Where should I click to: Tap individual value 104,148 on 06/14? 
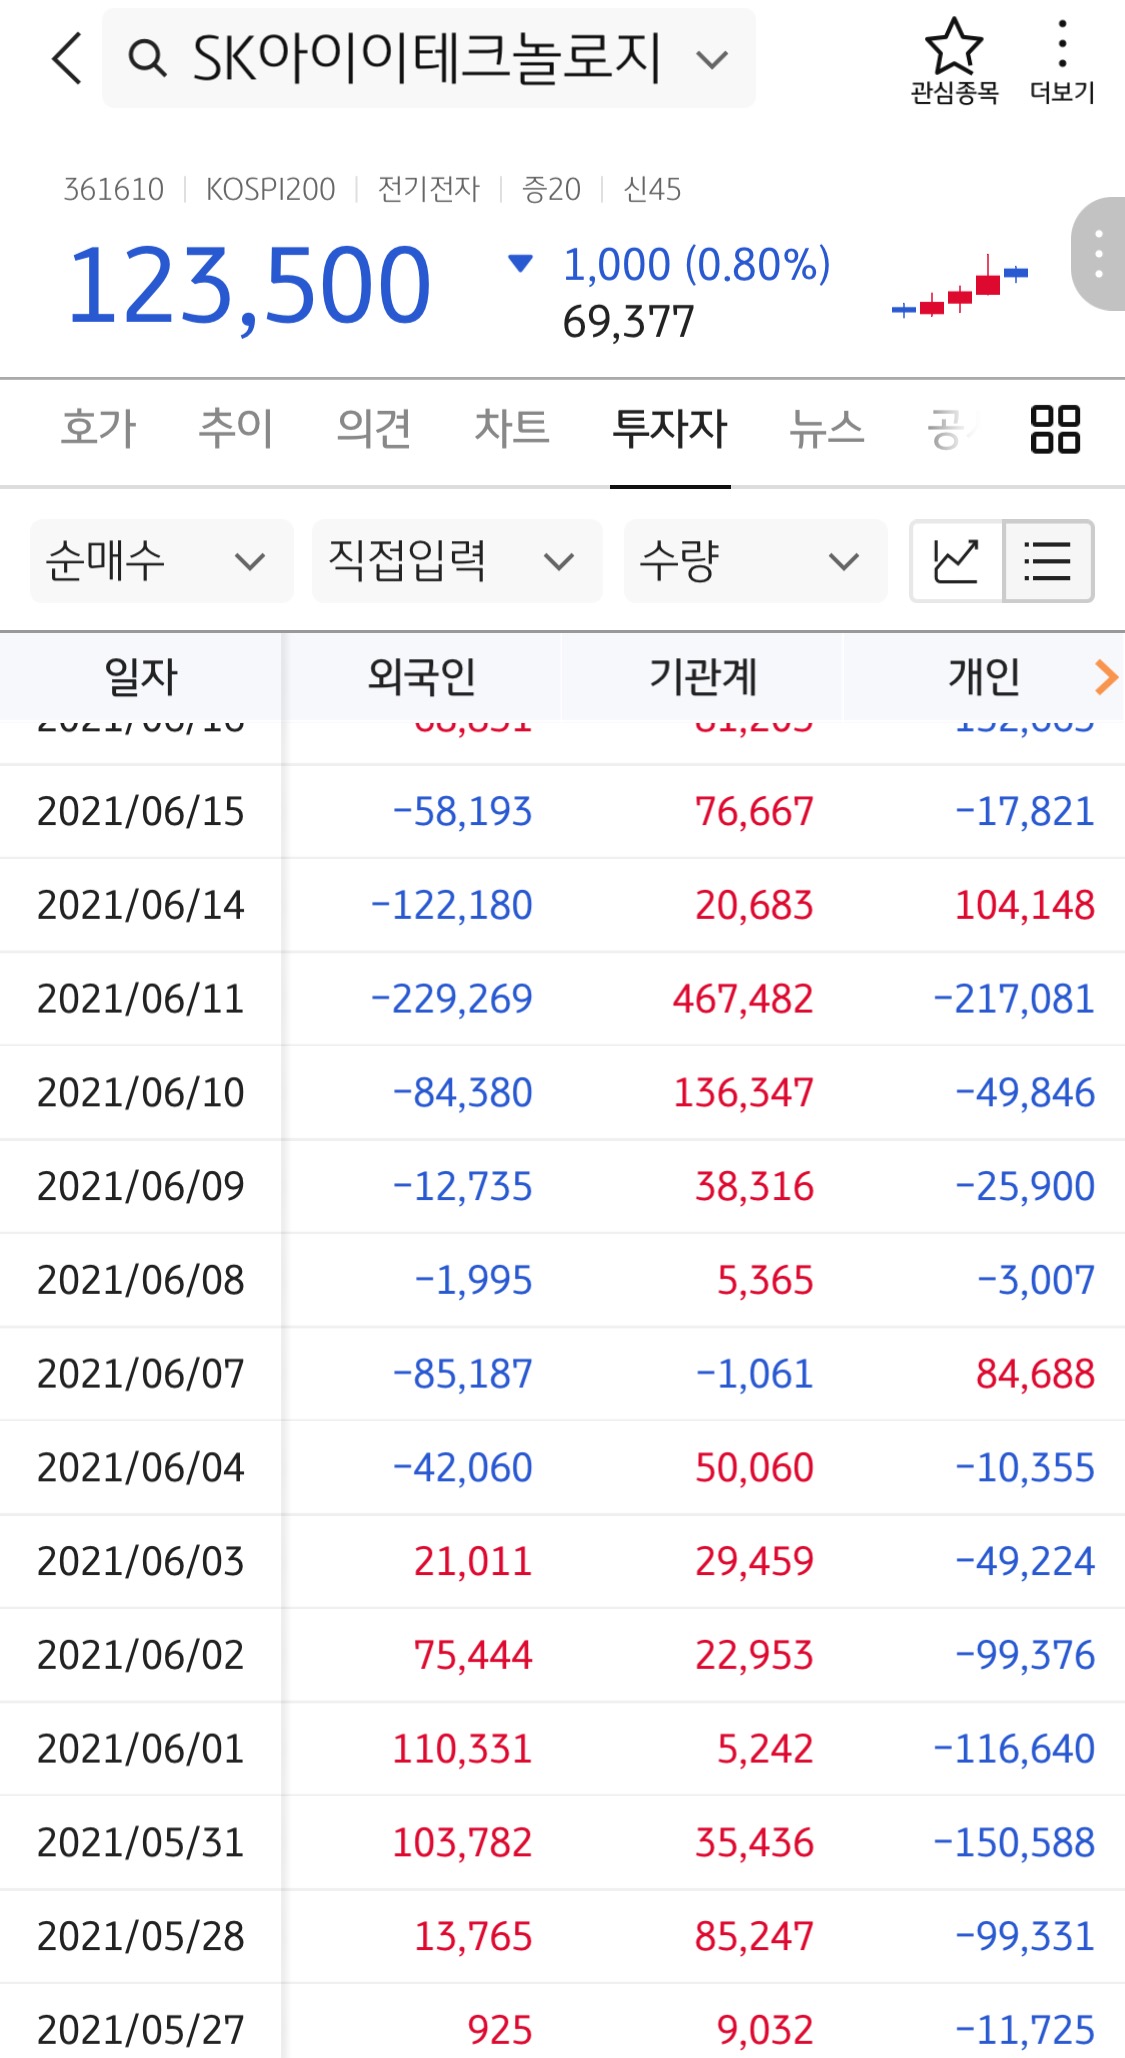(1025, 905)
